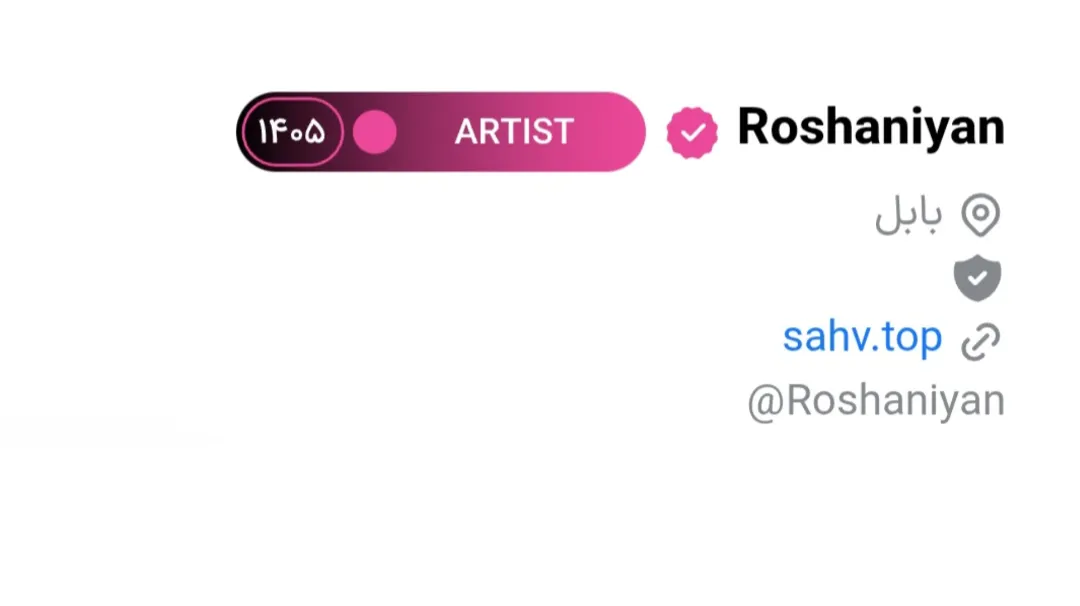Click the pink circle in ARTIST badge
The image size is (1080, 606).
point(375,132)
